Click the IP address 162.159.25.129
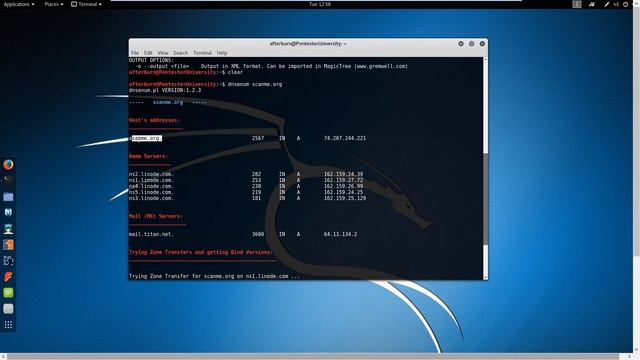The width and height of the screenshot is (640, 360). pos(345,198)
